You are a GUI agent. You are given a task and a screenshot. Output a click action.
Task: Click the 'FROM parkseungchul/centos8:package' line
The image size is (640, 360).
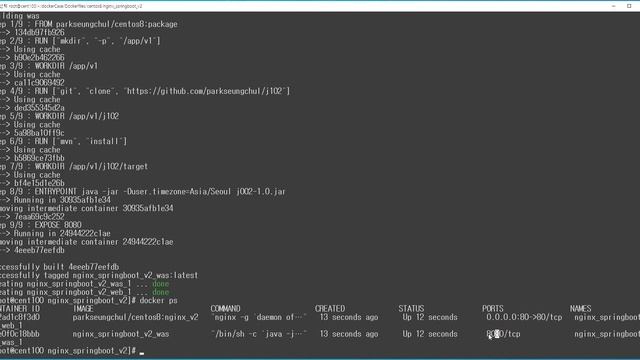pyautogui.click(x=89, y=24)
